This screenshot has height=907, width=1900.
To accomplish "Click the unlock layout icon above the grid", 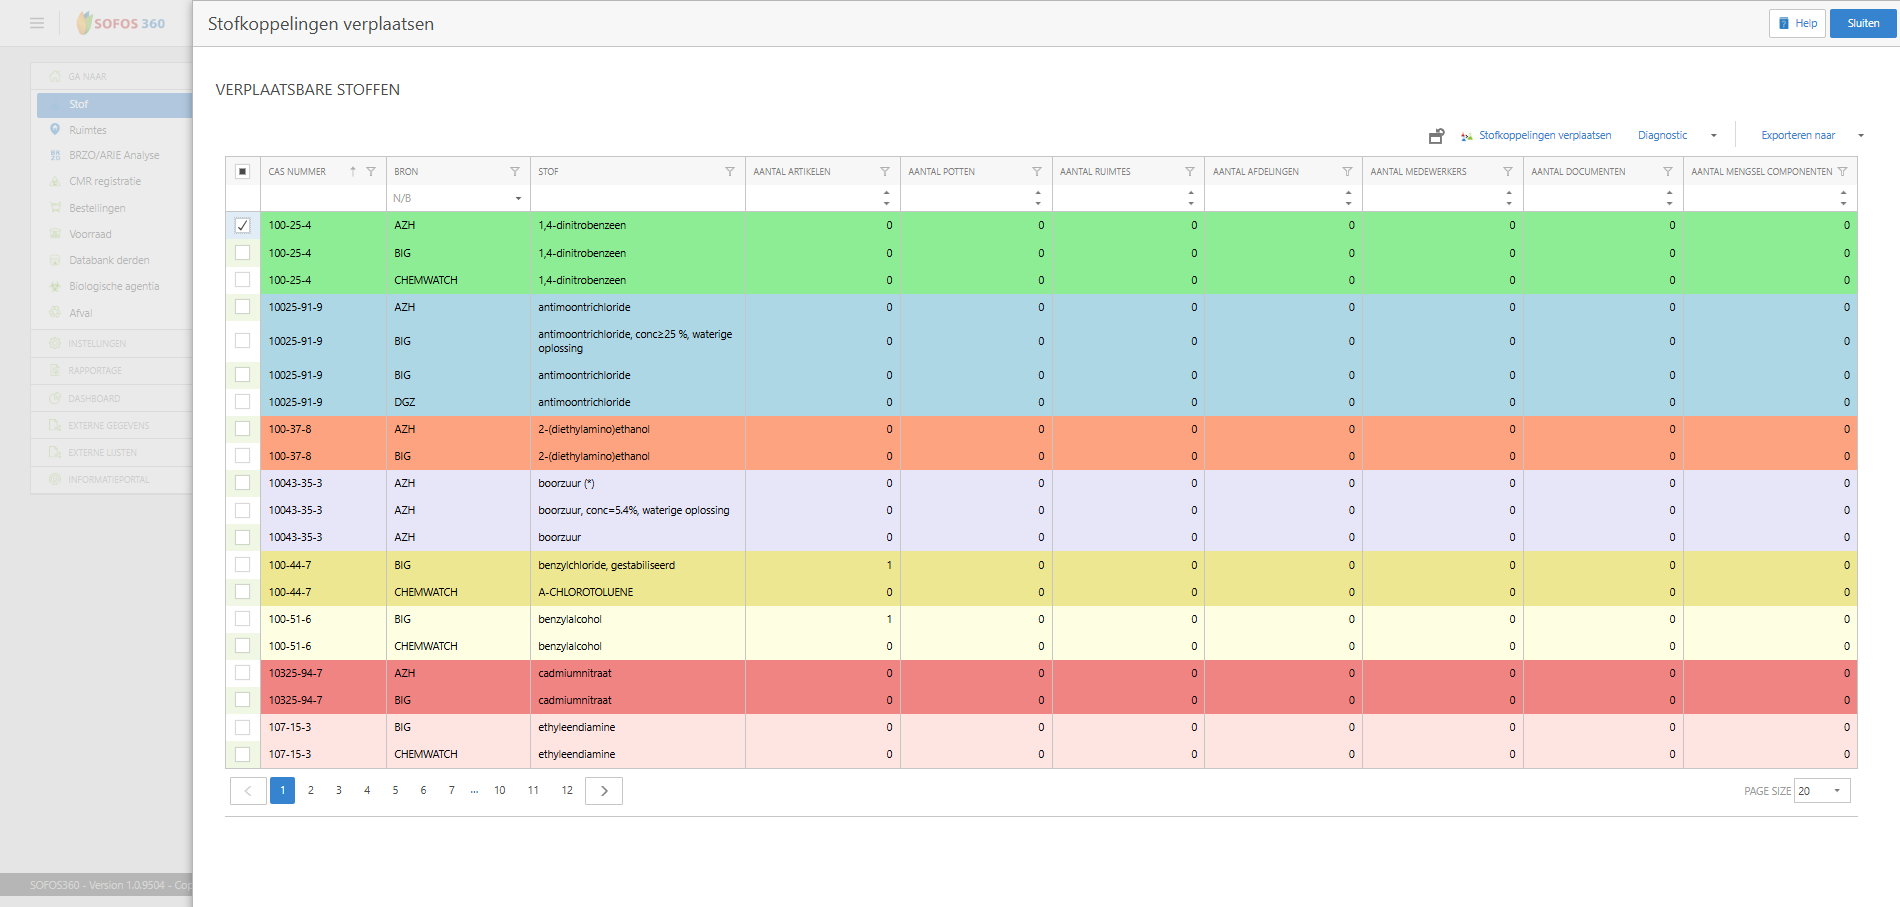I will click(1436, 136).
